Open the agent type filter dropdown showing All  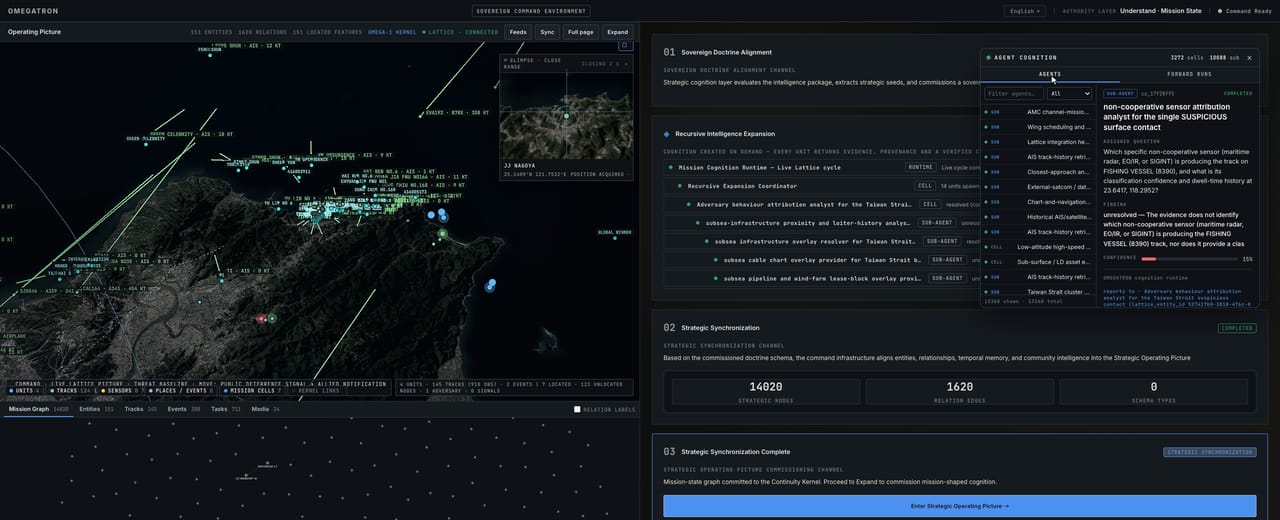coord(1069,93)
